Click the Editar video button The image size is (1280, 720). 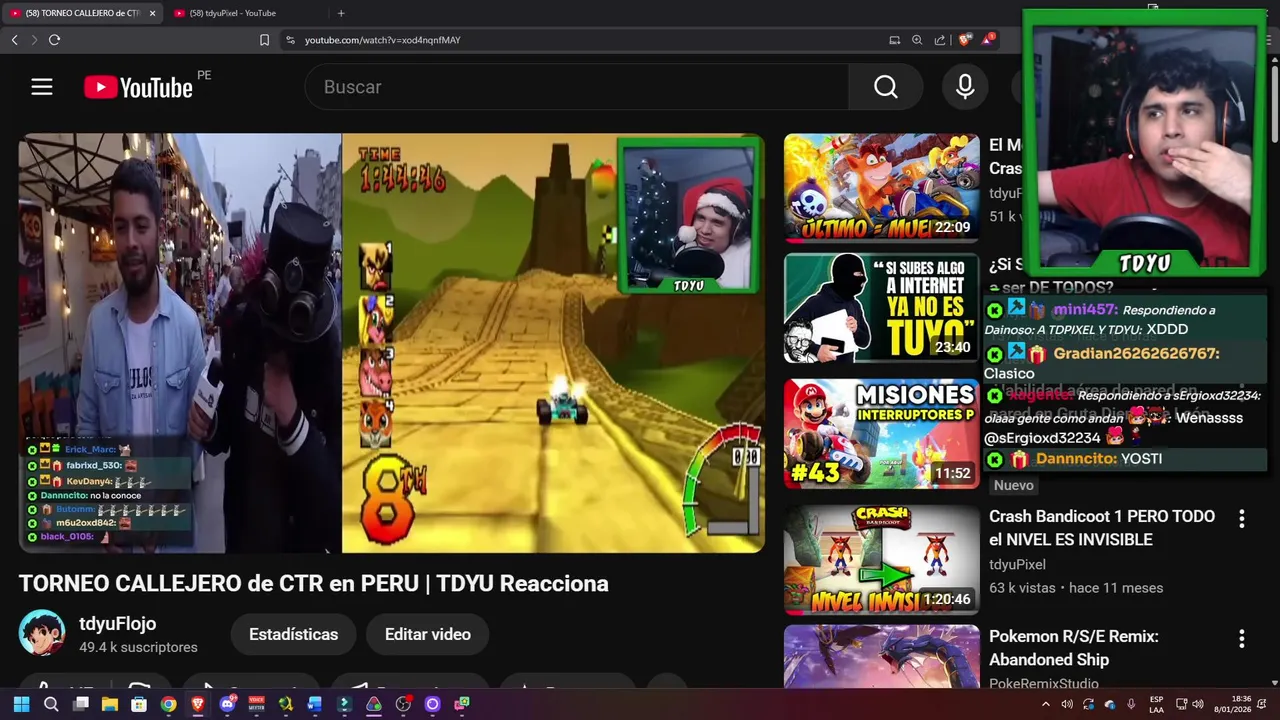click(x=428, y=634)
